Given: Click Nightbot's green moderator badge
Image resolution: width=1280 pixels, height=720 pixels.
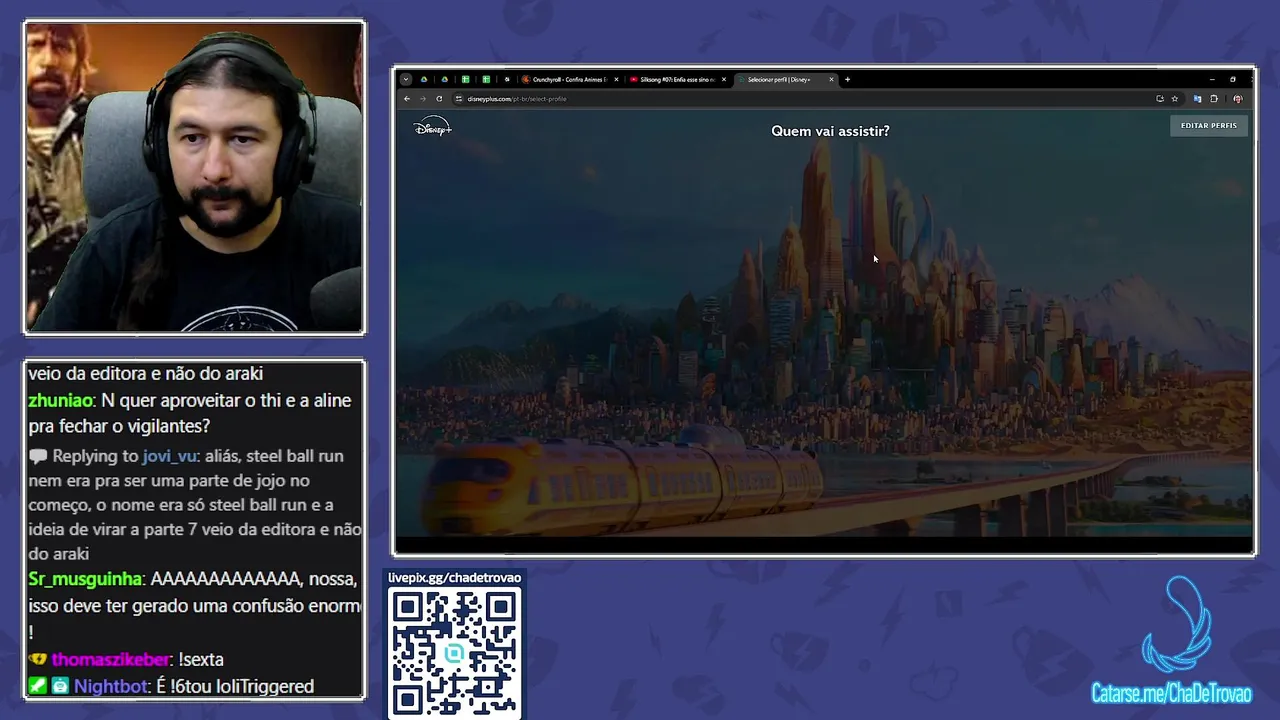Looking at the screenshot, I should coord(37,687).
